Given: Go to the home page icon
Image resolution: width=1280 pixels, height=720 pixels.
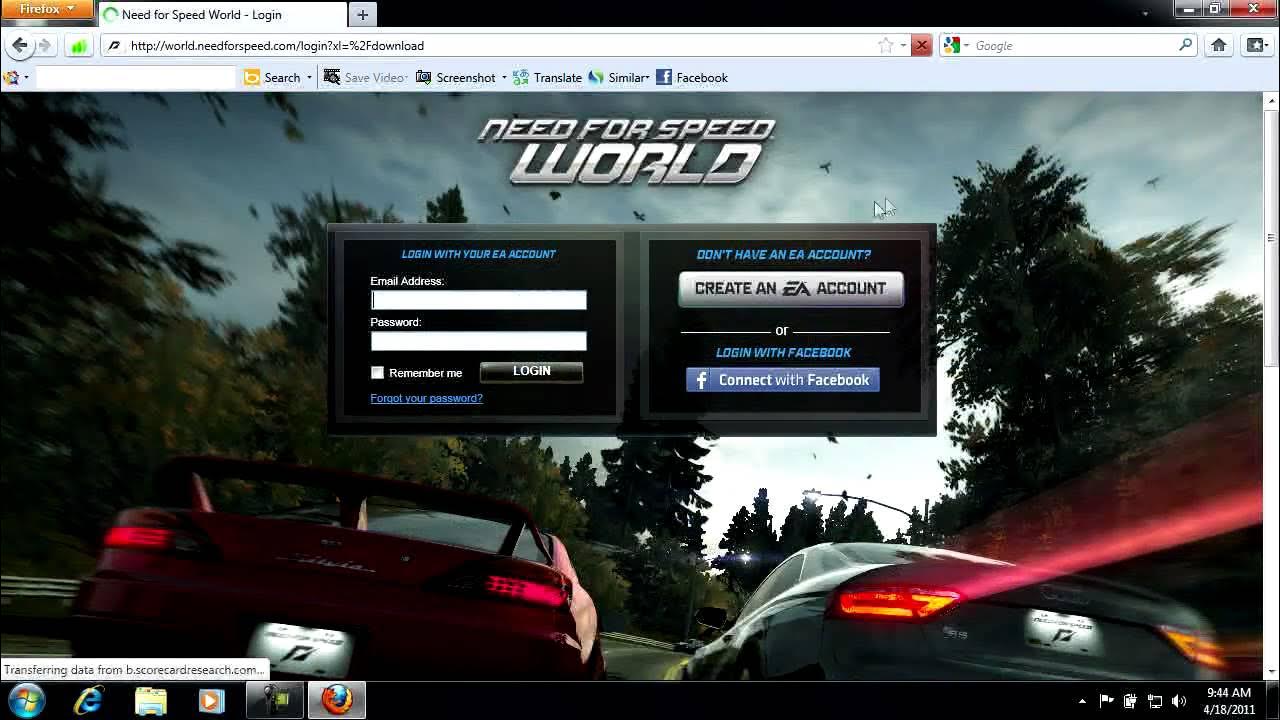Looking at the screenshot, I should click(x=1219, y=45).
